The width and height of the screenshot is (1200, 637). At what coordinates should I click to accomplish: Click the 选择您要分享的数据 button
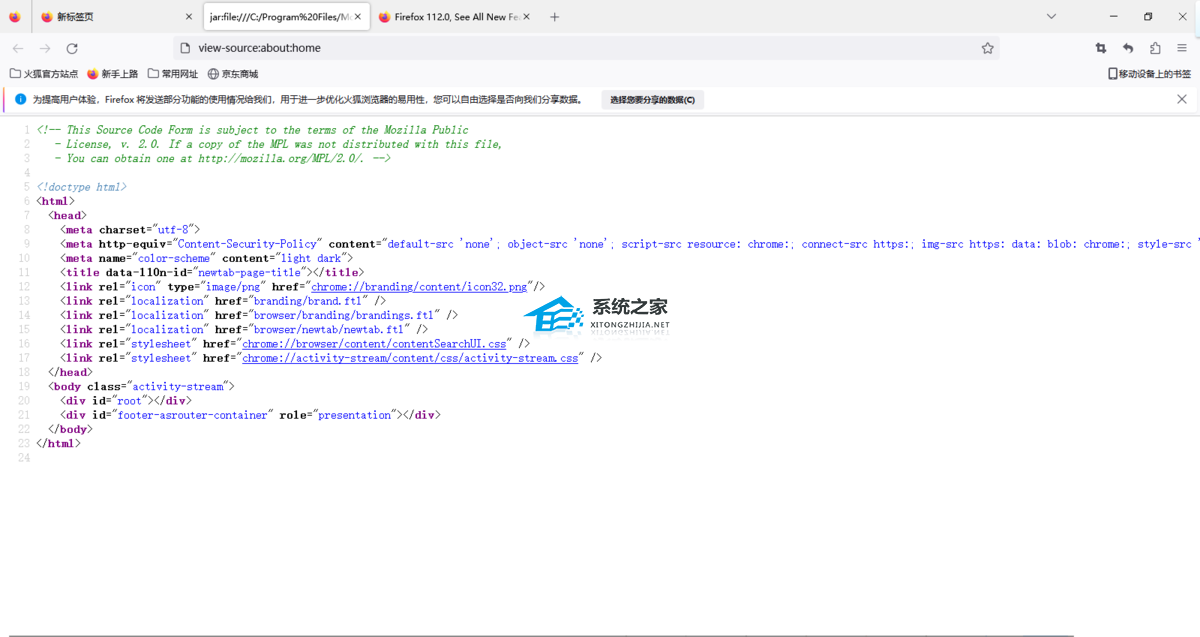click(652, 100)
